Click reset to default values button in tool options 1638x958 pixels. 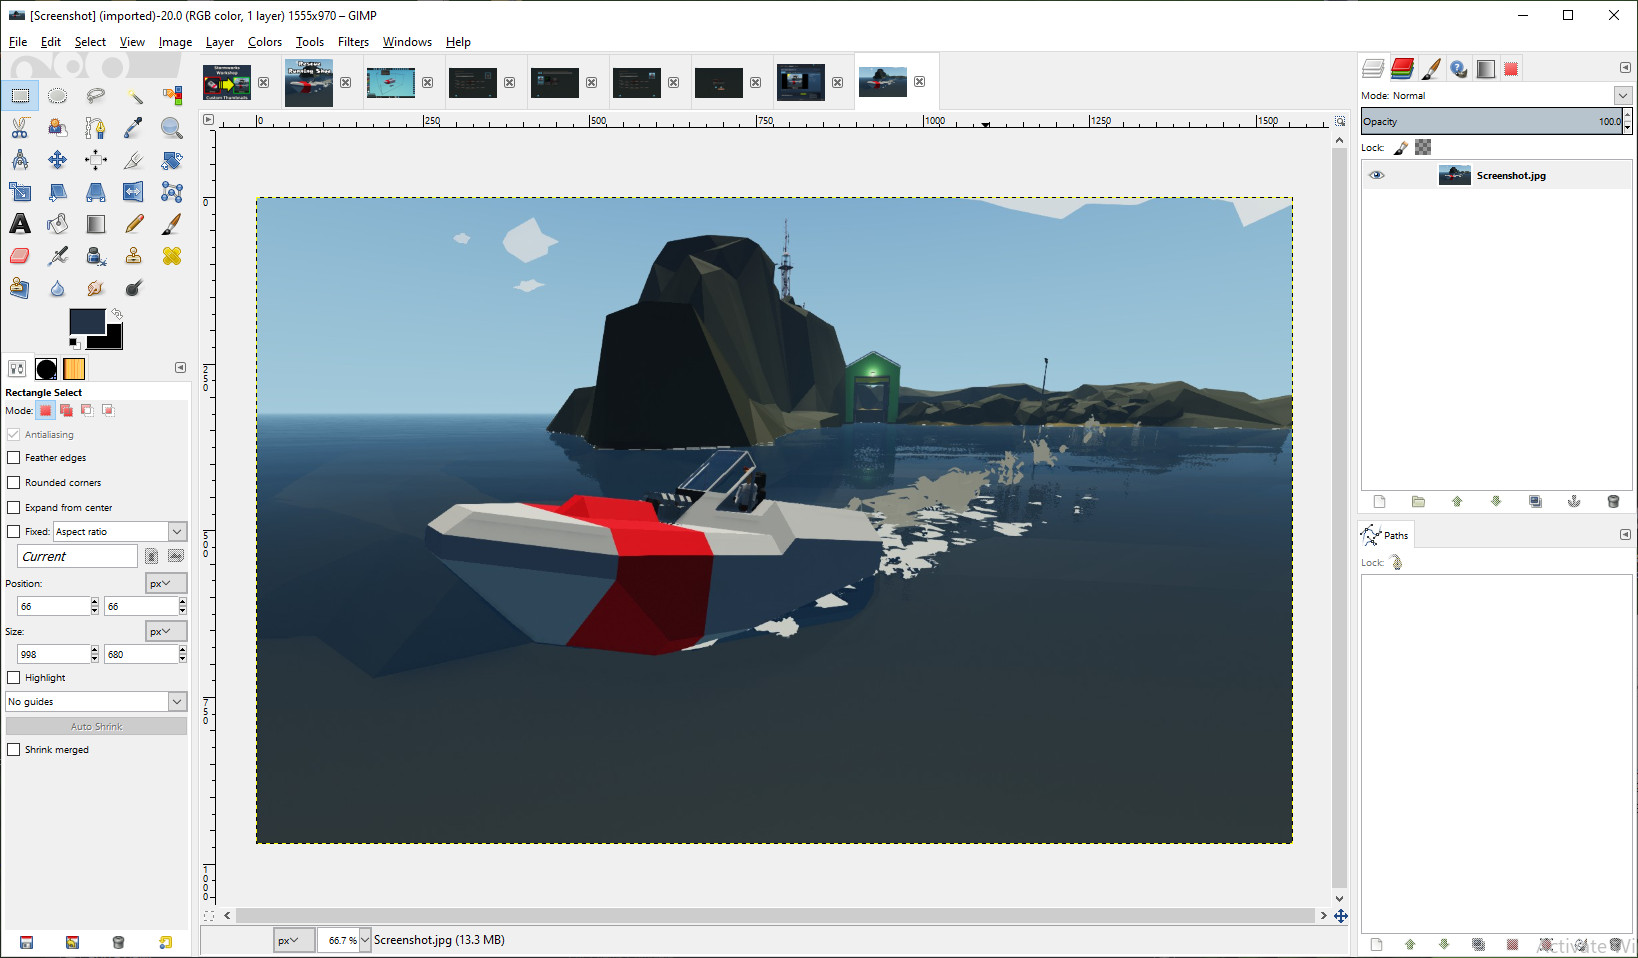(165, 942)
